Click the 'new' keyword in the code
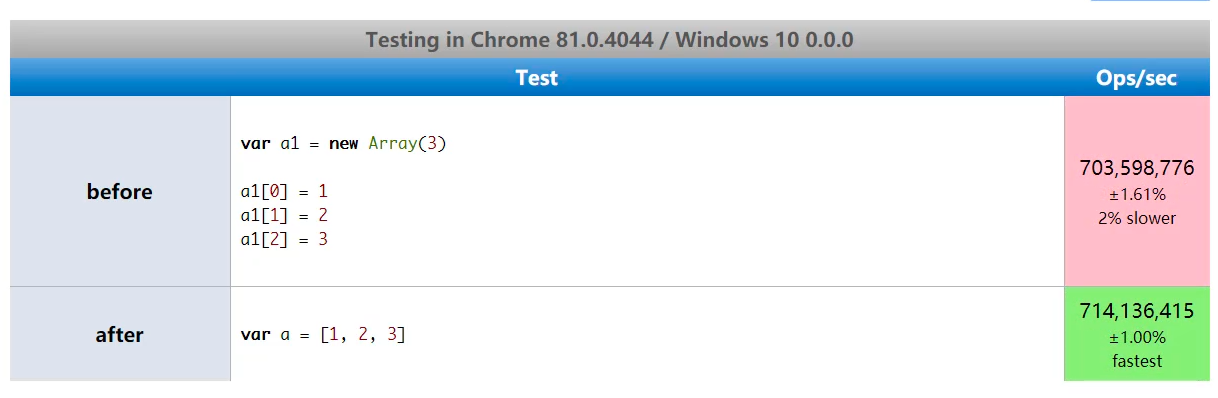1218x398 pixels. point(343,143)
